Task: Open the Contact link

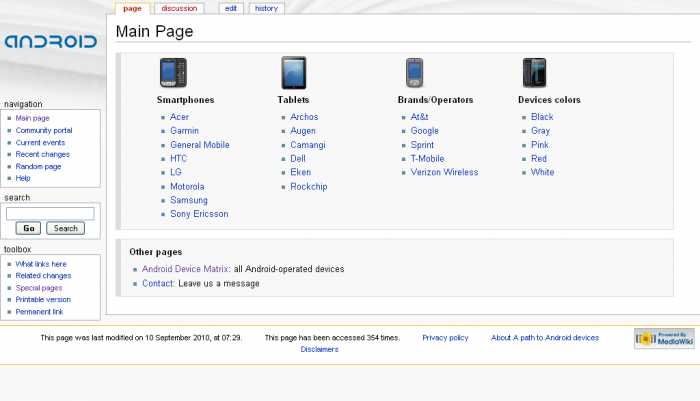Action: [158, 284]
